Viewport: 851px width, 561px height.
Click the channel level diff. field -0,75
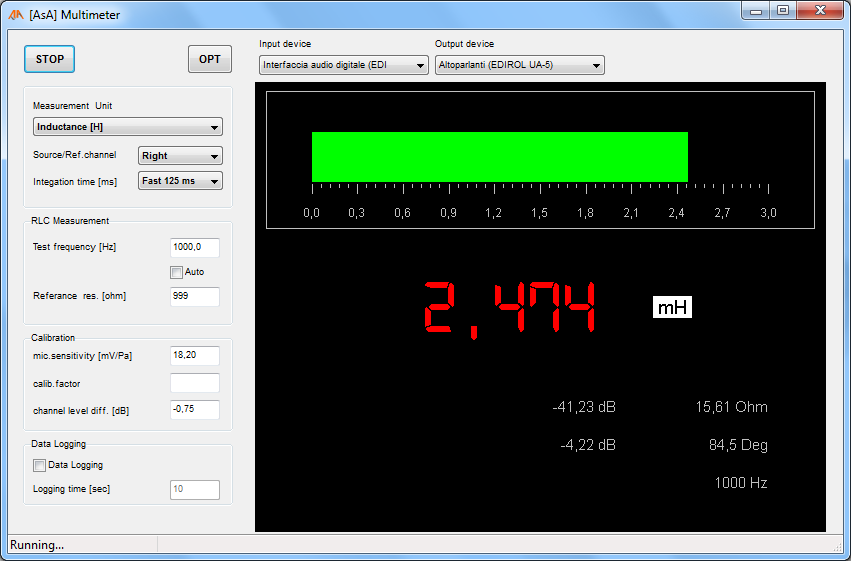(x=195, y=410)
